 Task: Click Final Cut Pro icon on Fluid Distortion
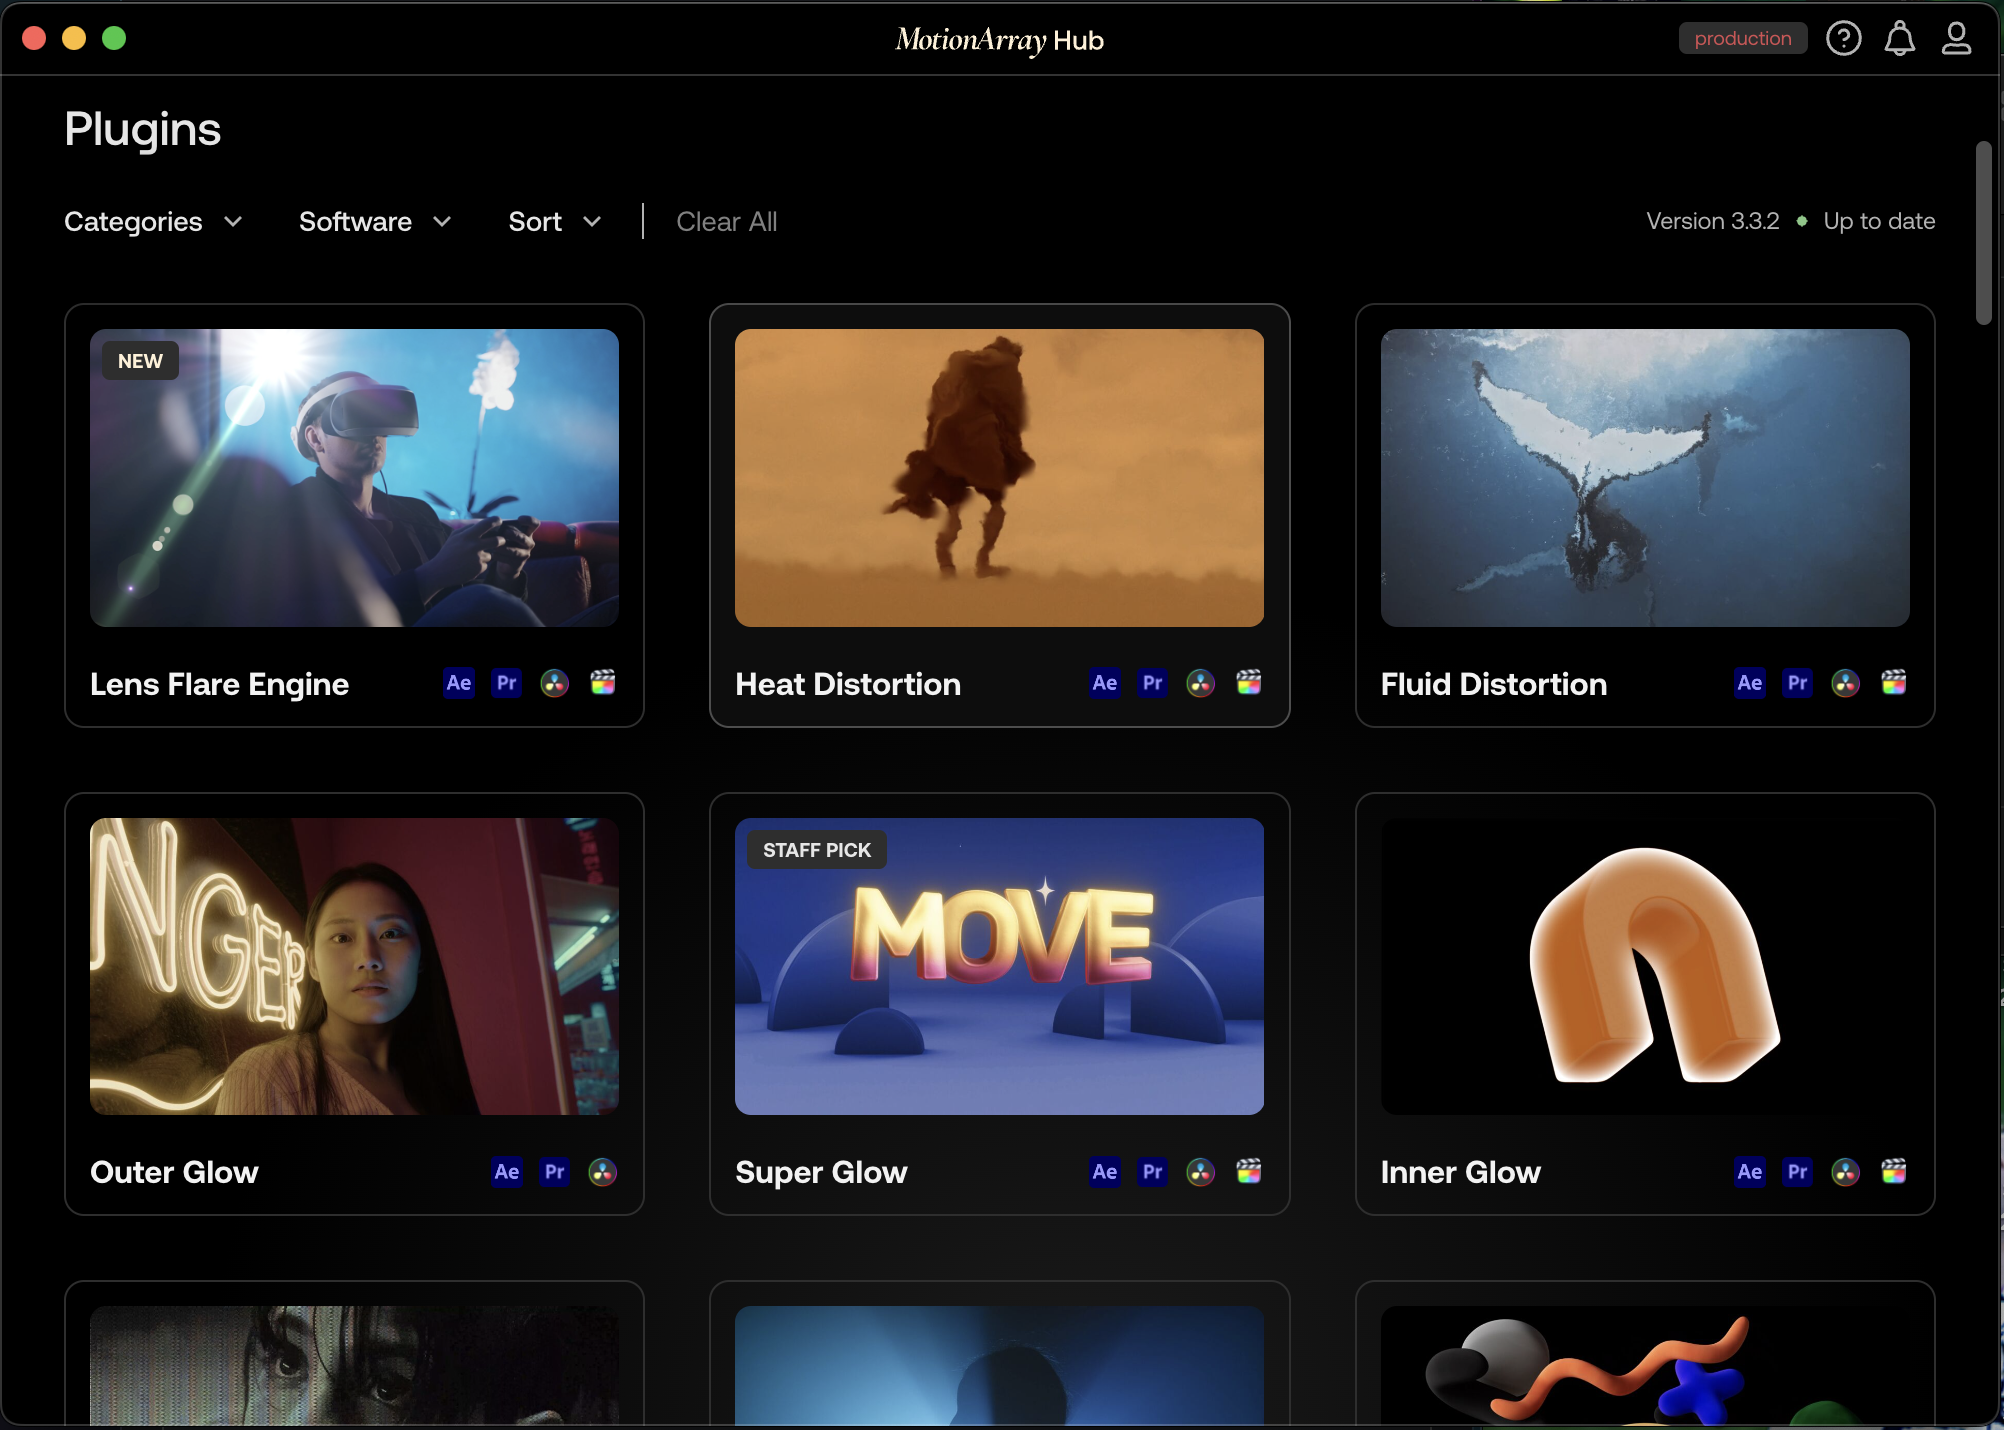(x=1894, y=683)
